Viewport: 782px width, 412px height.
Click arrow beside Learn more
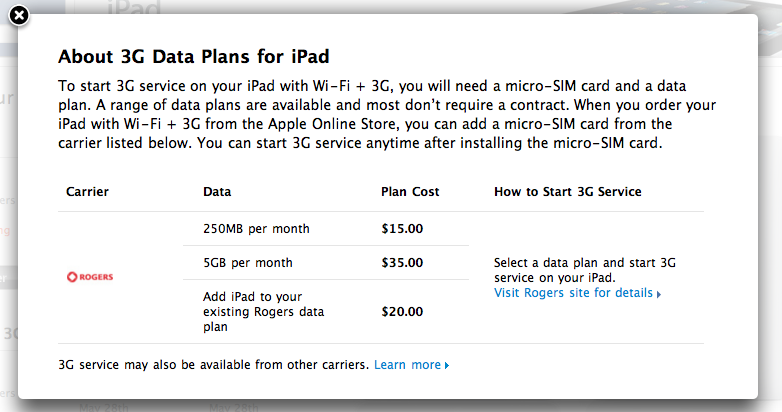[447, 366]
